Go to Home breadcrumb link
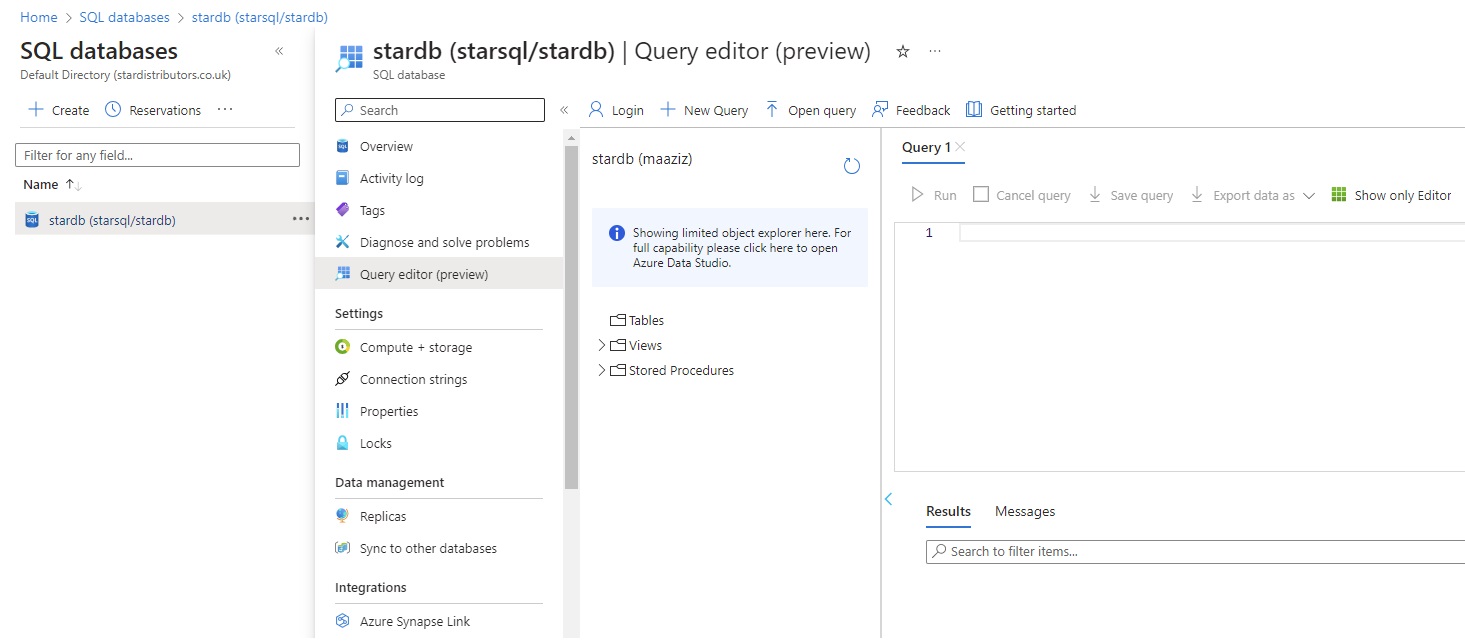Screen dimensions: 1465x644 pyautogui.click(x=39, y=17)
